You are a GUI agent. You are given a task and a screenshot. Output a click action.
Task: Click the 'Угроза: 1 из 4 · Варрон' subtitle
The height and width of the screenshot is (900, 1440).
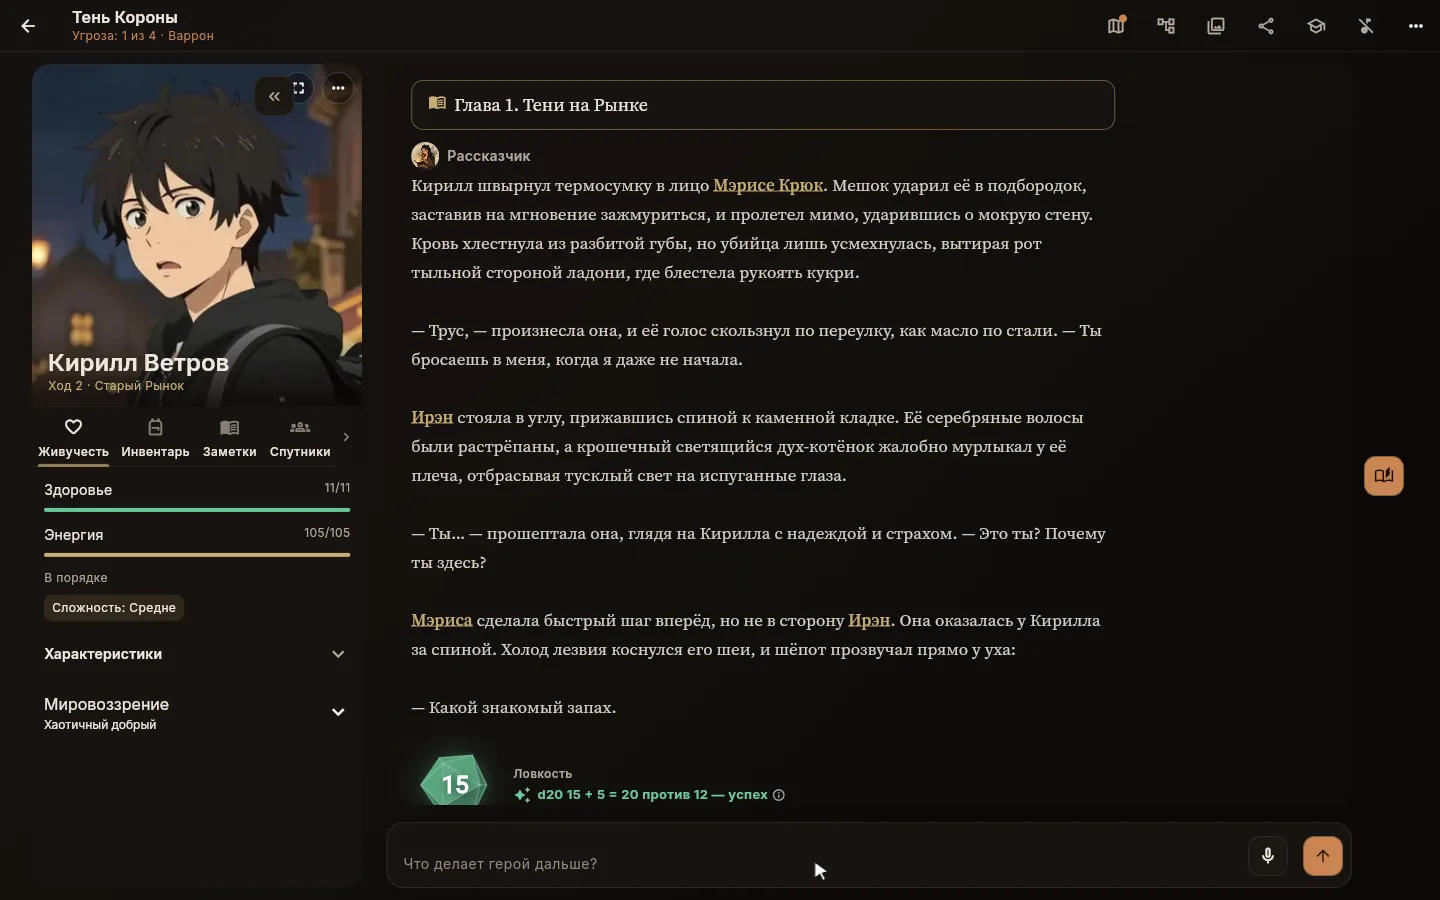143,36
